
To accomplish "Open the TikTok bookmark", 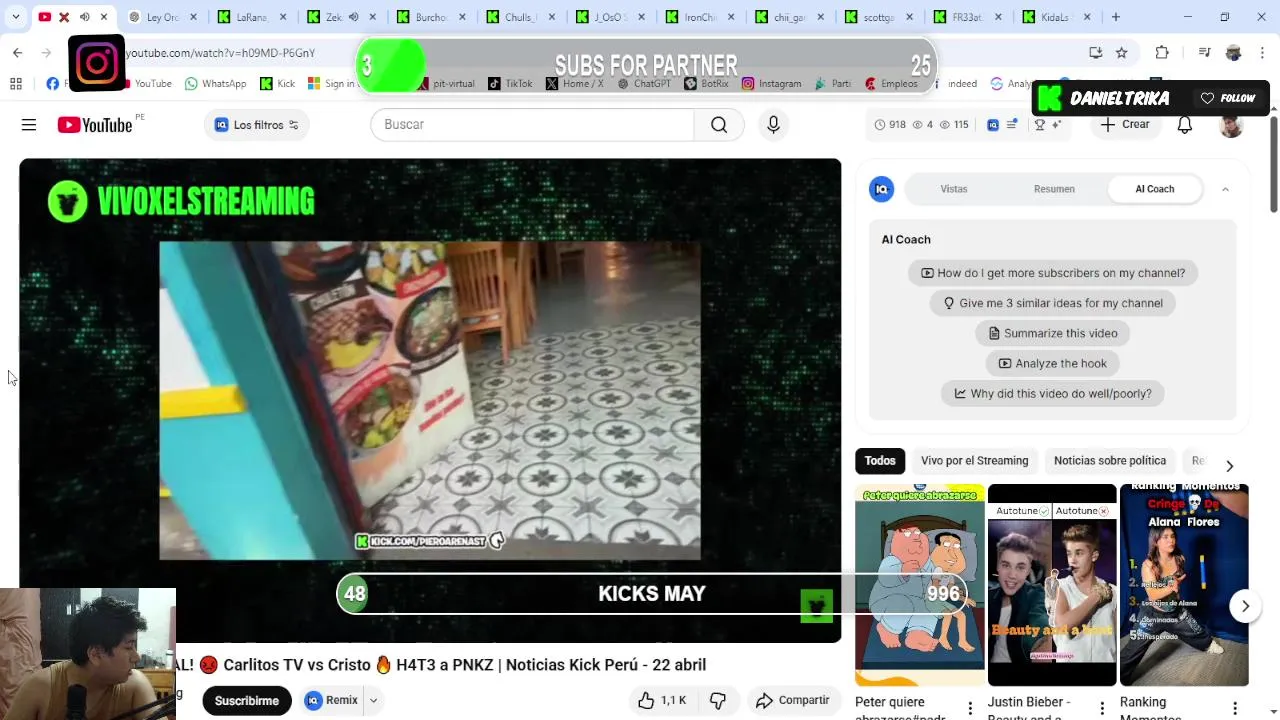I will pyautogui.click(x=510, y=84).
